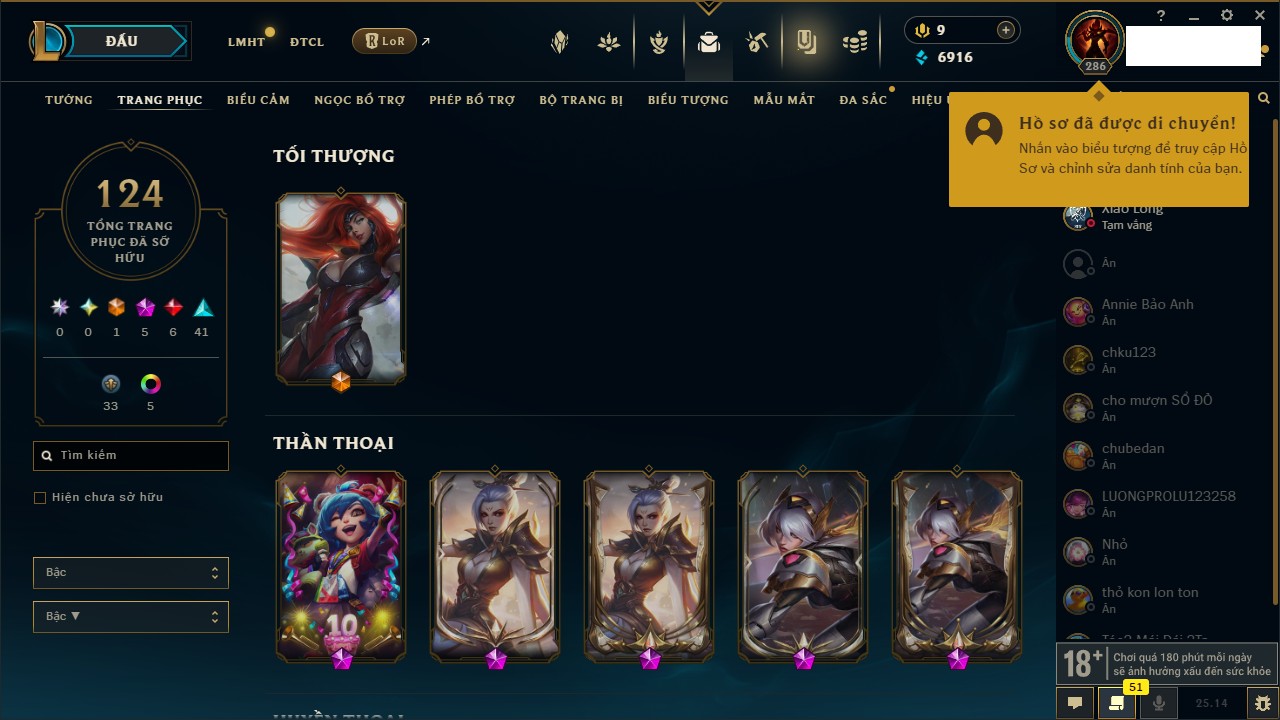Open the Bậc ▼ sorting dropdown
This screenshot has width=1280, height=720.
[131, 617]
